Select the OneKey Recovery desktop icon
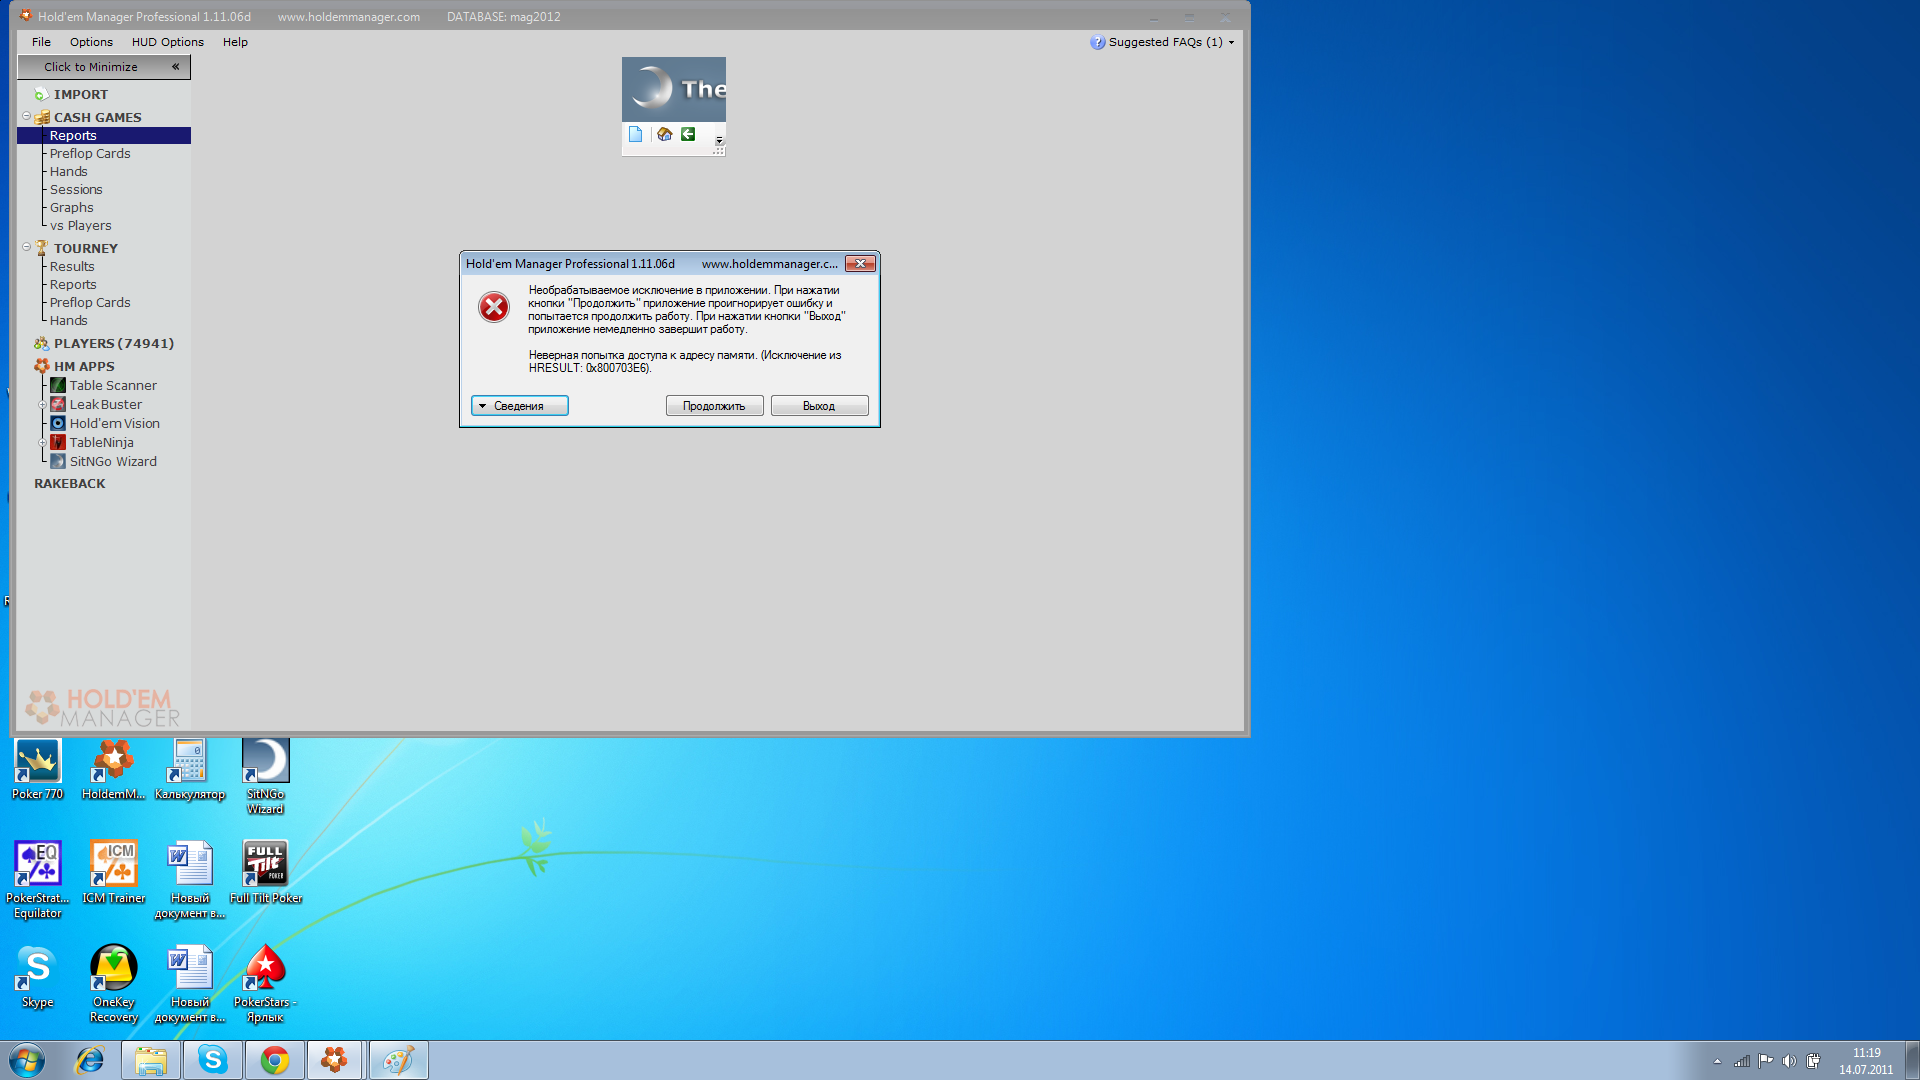1920x1080 pixels. click(x=114, y=984)
